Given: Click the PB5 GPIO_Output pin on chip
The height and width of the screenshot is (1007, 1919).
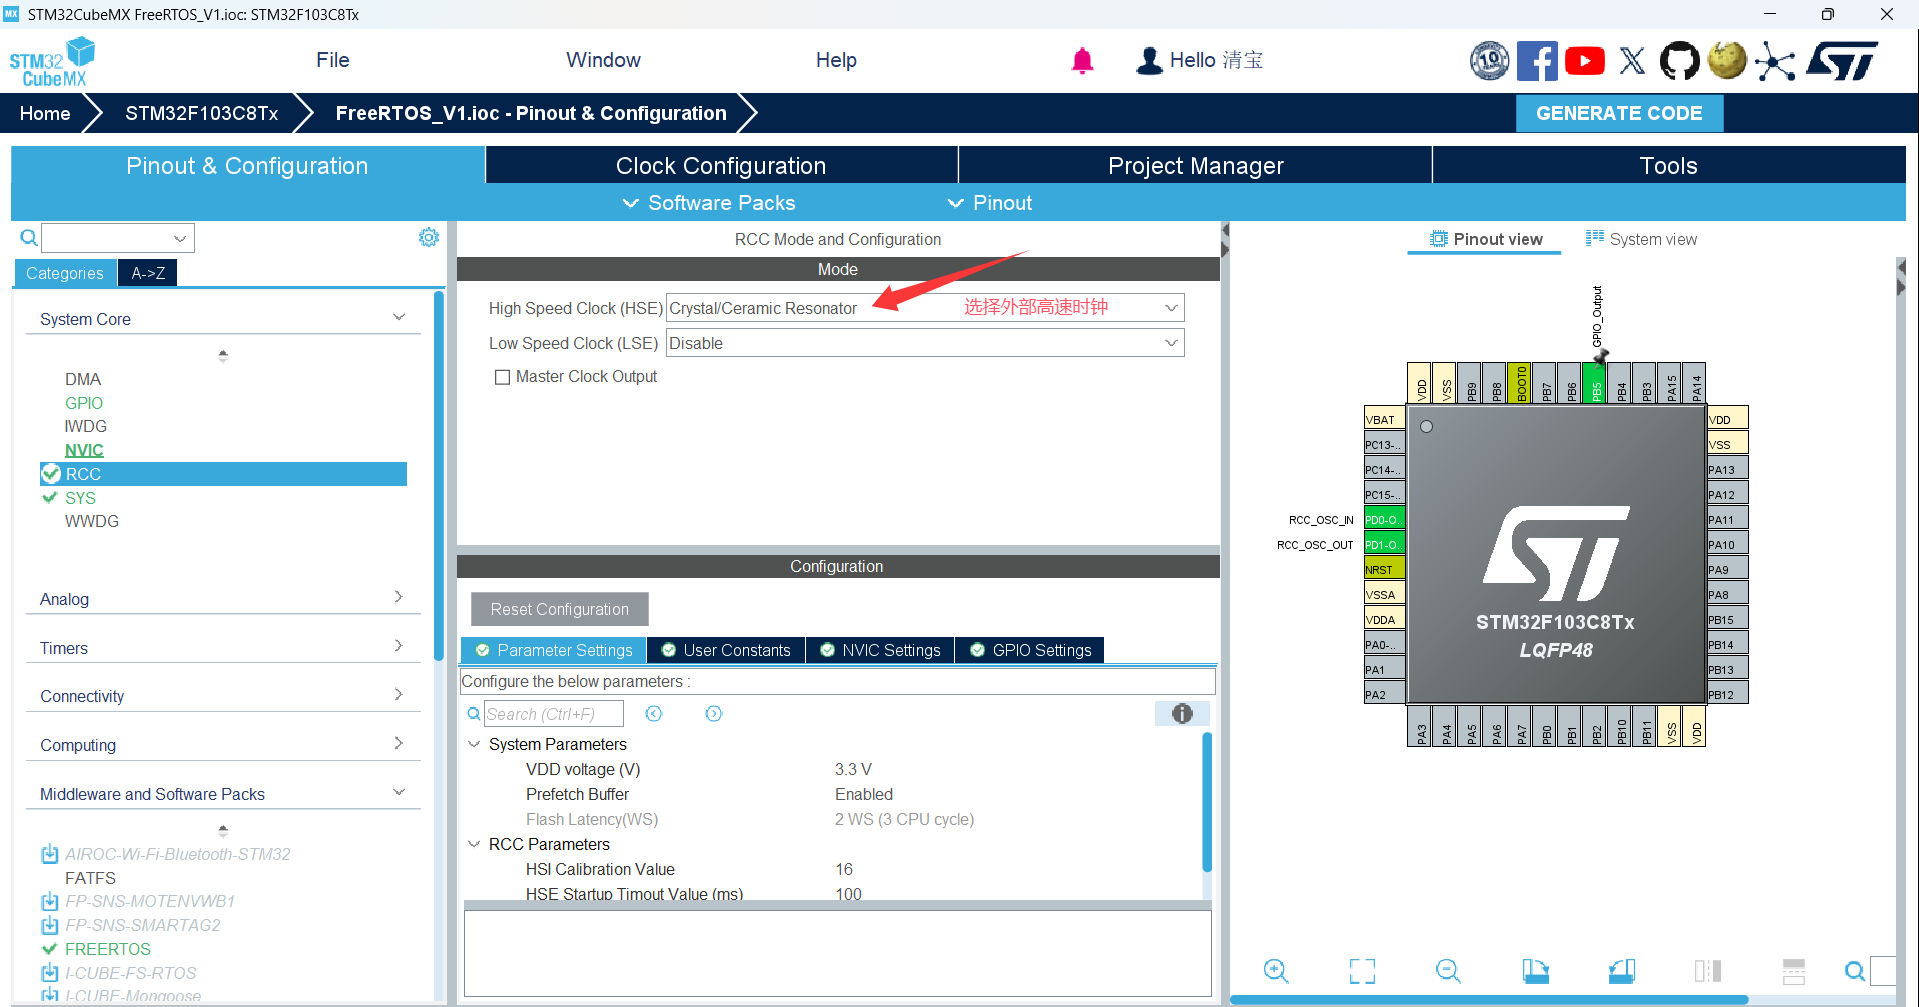Looking at the screenshot, I should click(x=1596, y=383).
